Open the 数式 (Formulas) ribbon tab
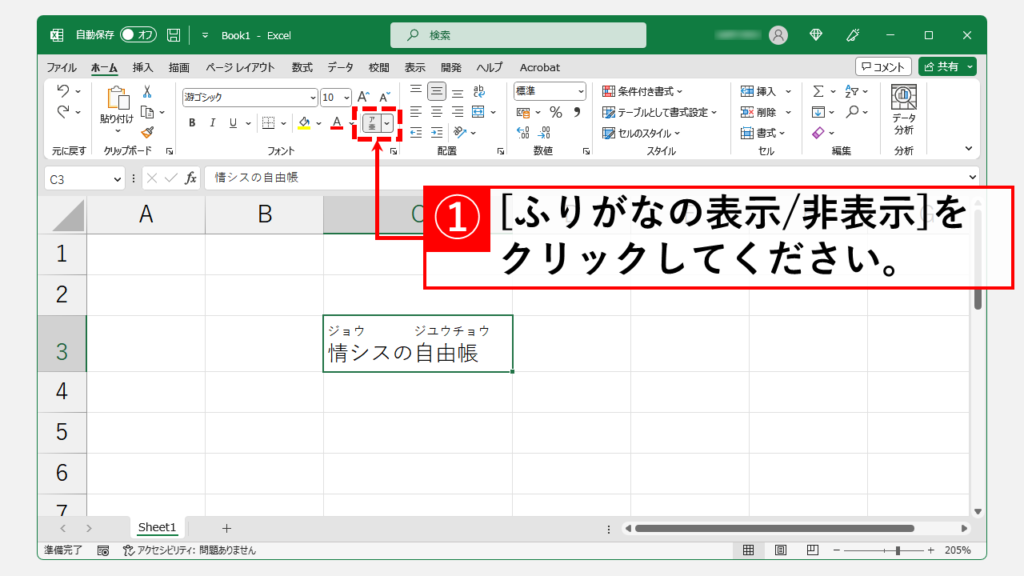The height and width of the screenshot is (576, 1024). (x=302, y=67)
